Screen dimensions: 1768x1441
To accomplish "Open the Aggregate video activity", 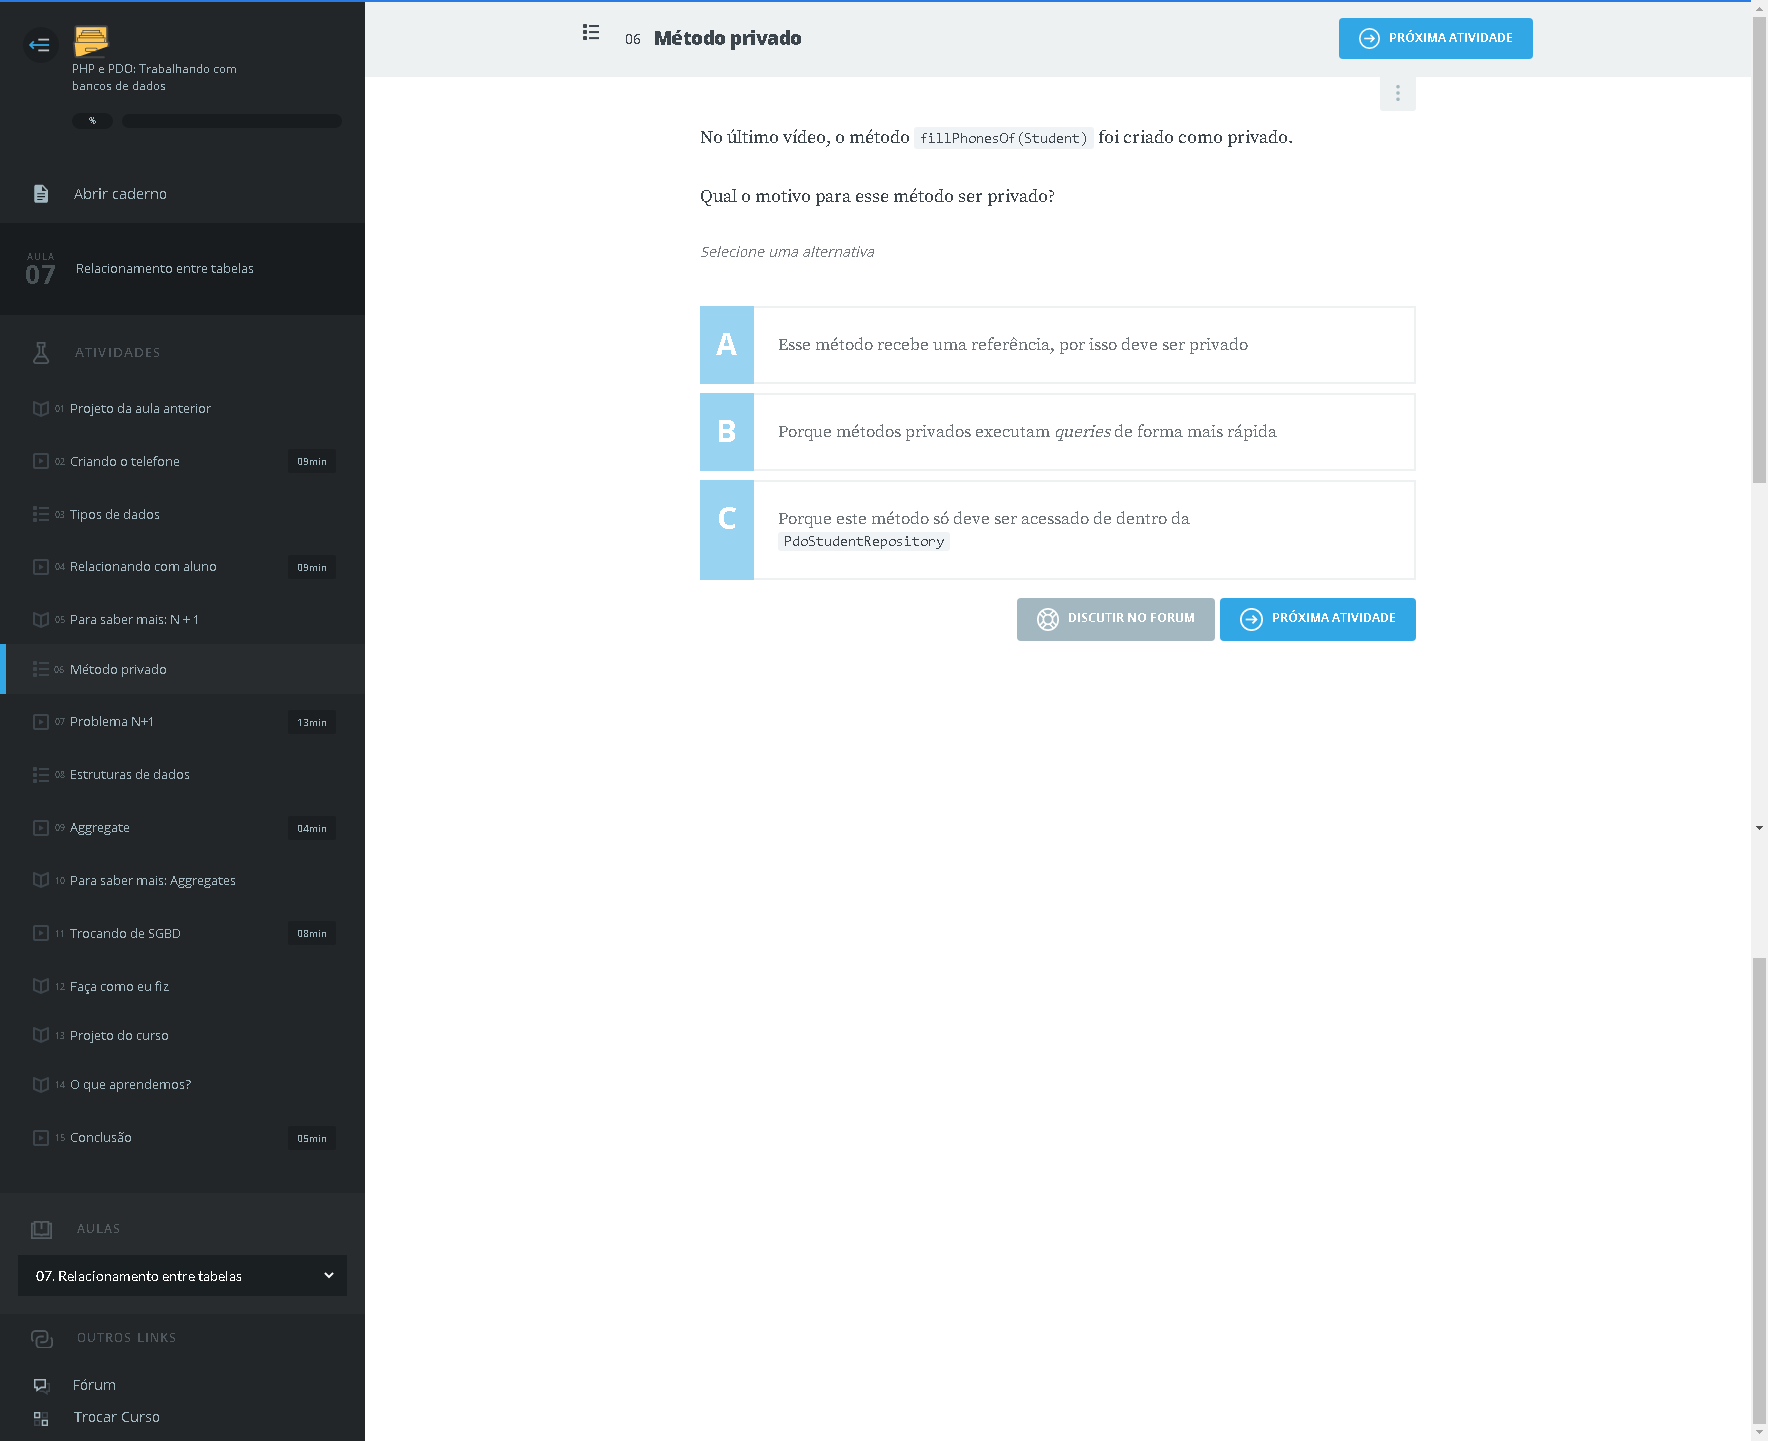I will coord(100,828).
